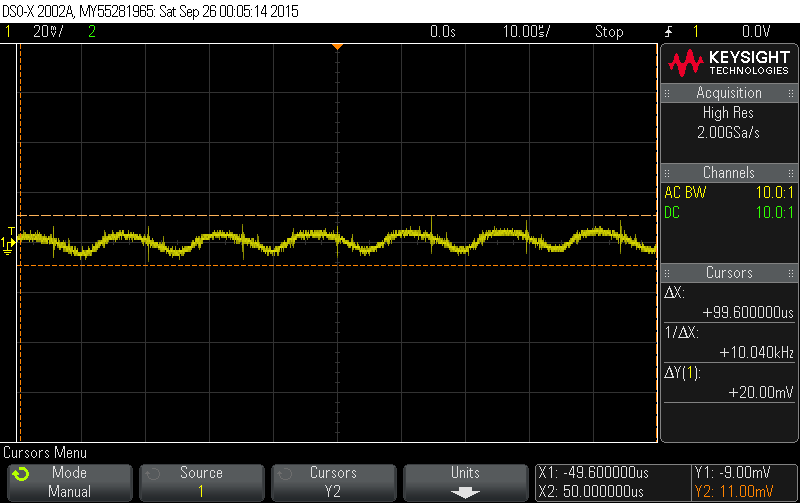
Task: Click the orange trigger position marker at top
Action: [337, 47]
